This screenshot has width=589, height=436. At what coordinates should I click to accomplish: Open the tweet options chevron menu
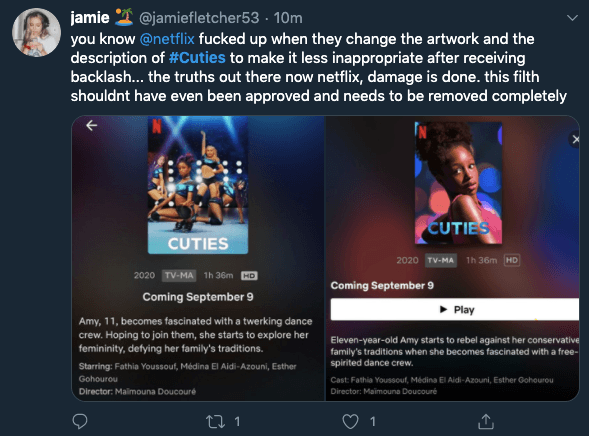coord(572,18)
